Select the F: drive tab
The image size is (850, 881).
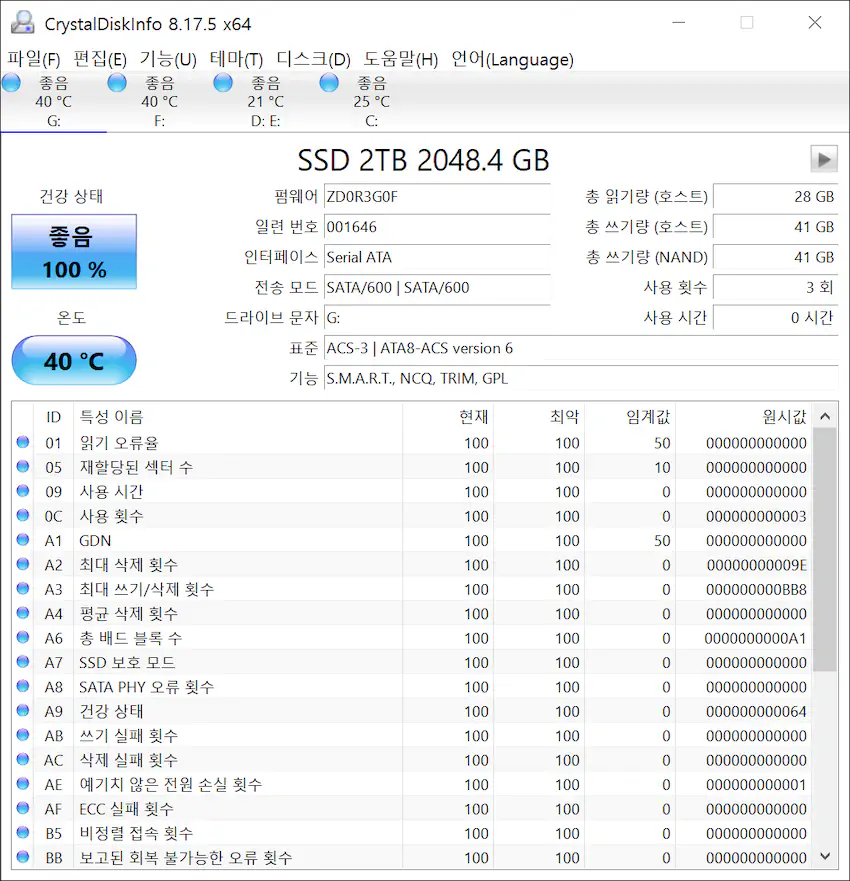click(160, 102)
